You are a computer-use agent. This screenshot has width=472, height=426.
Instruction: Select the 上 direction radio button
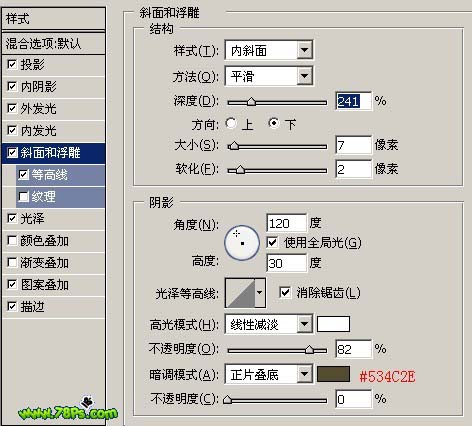(231, 123)
